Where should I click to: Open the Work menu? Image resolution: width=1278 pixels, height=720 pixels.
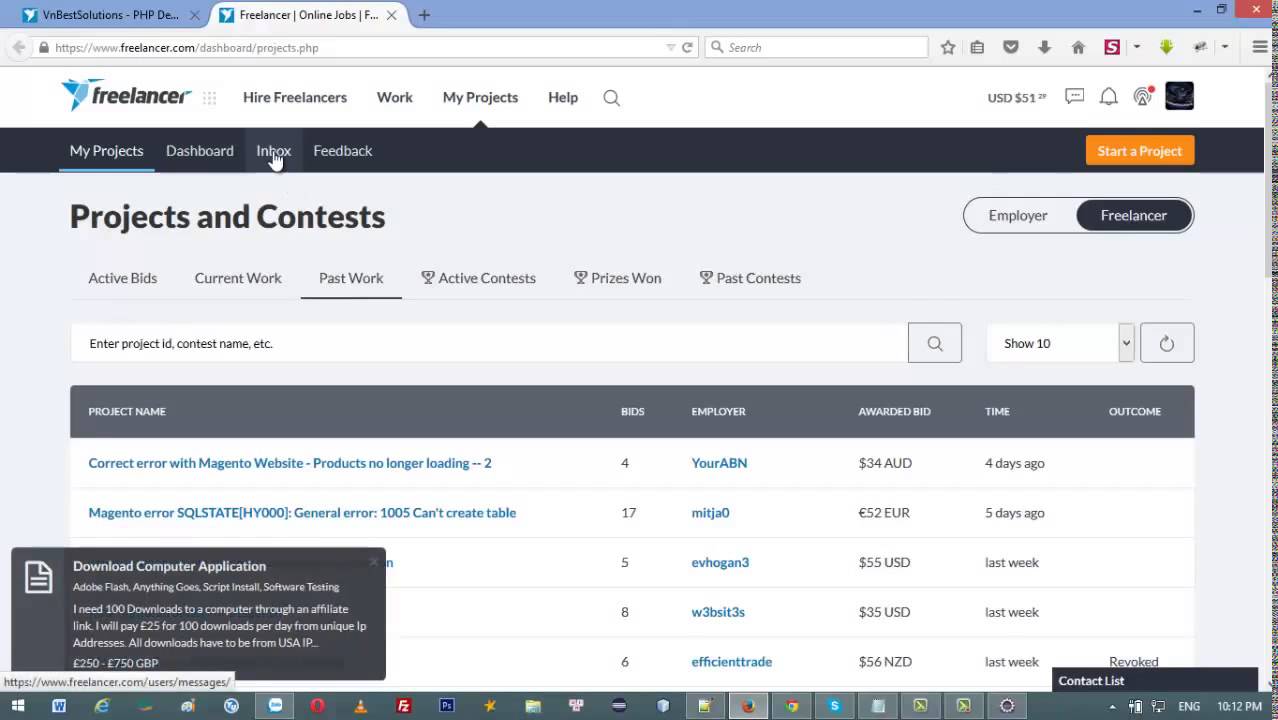pyautogui.click(x=395, y=97)
